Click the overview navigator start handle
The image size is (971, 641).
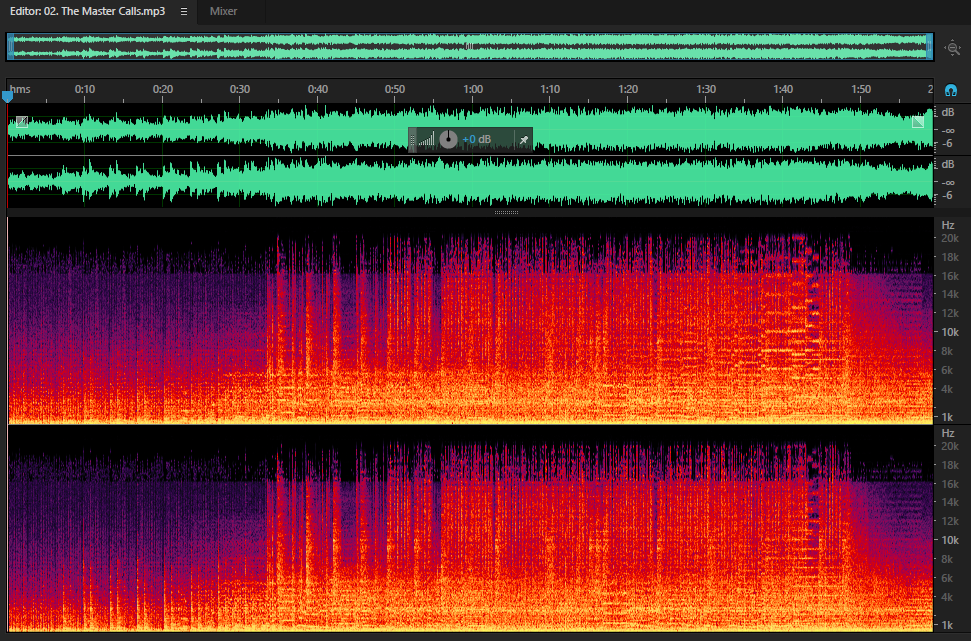(x=11, y=47)
